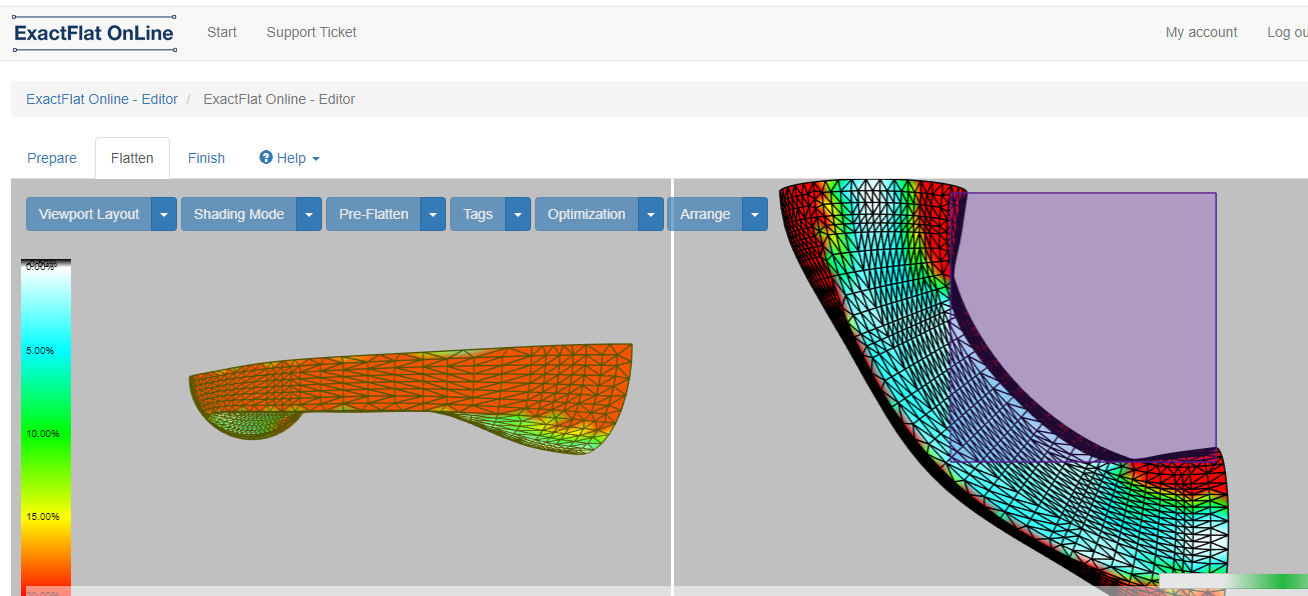
Task: Click the Shading Mode button
Action: pyautogui.click(x=239, y=214)
